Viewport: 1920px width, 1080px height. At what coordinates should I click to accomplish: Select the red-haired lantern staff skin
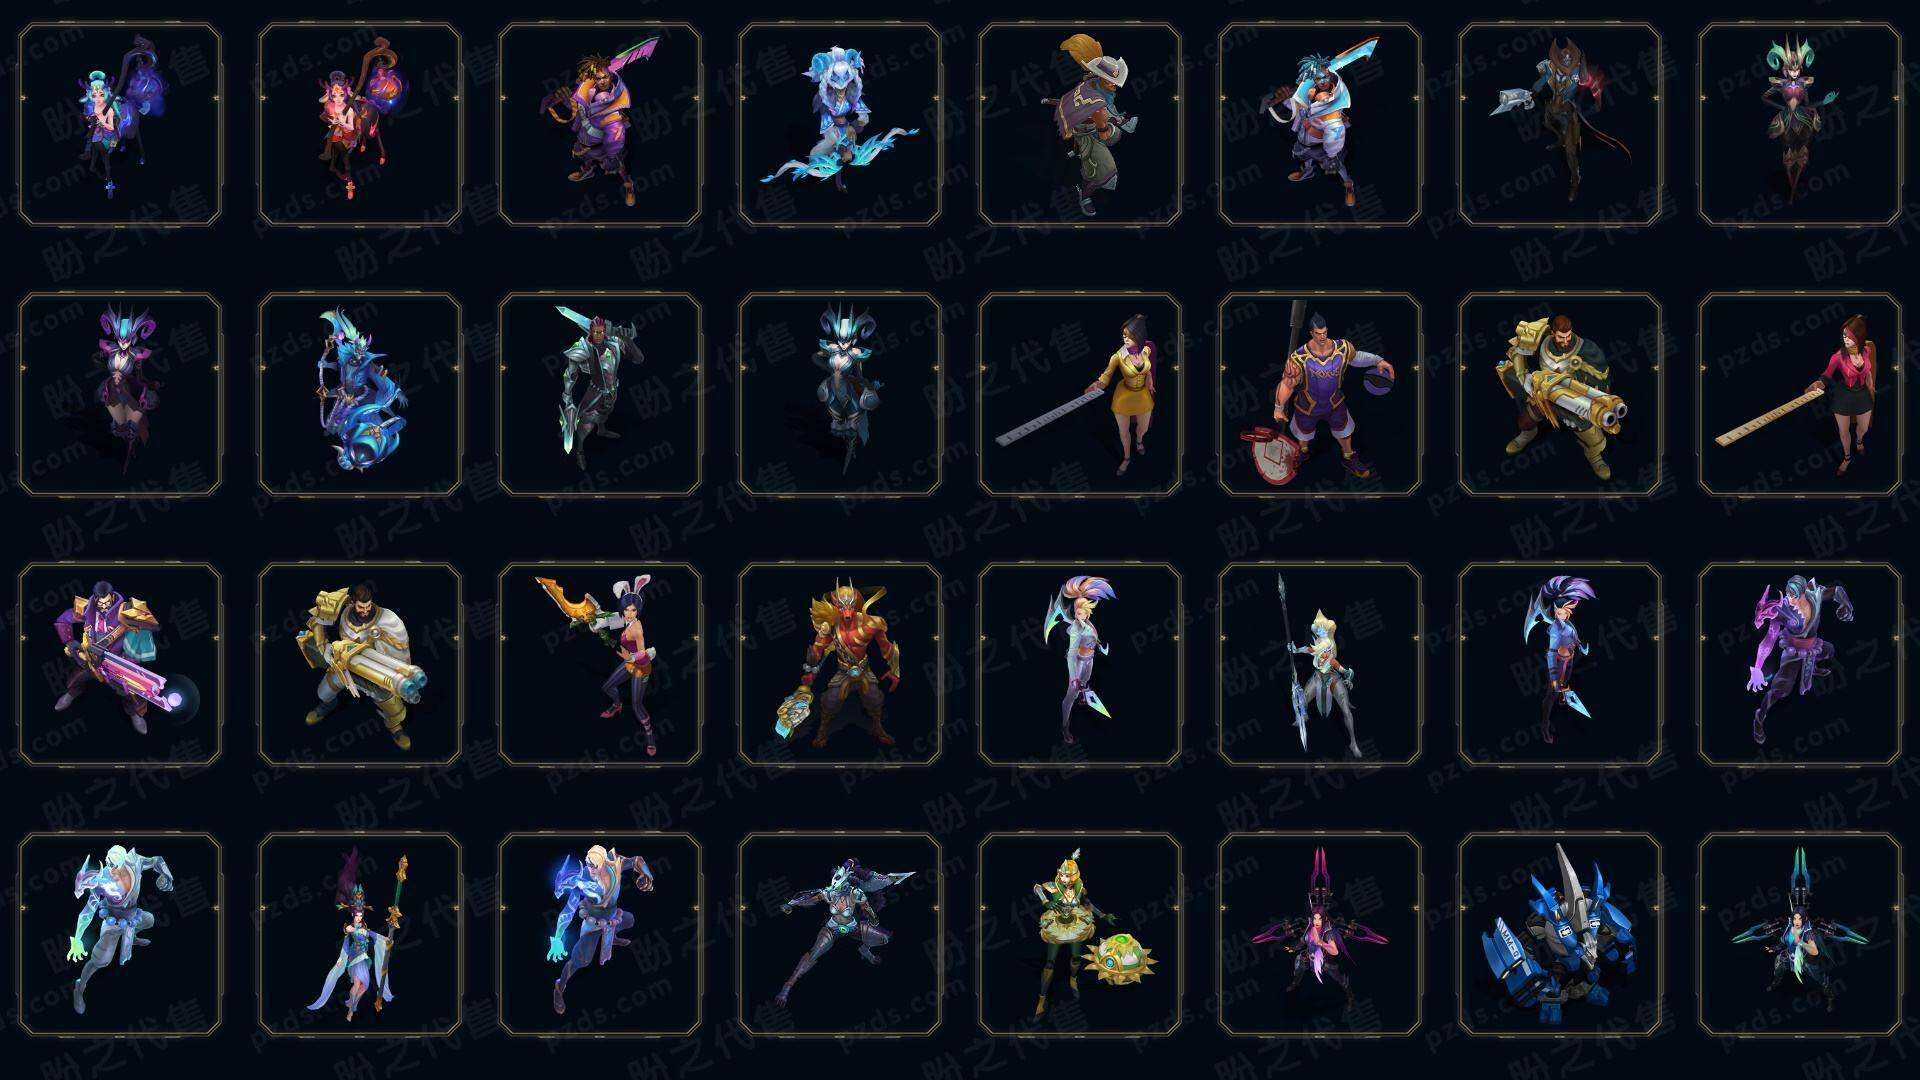360,124
